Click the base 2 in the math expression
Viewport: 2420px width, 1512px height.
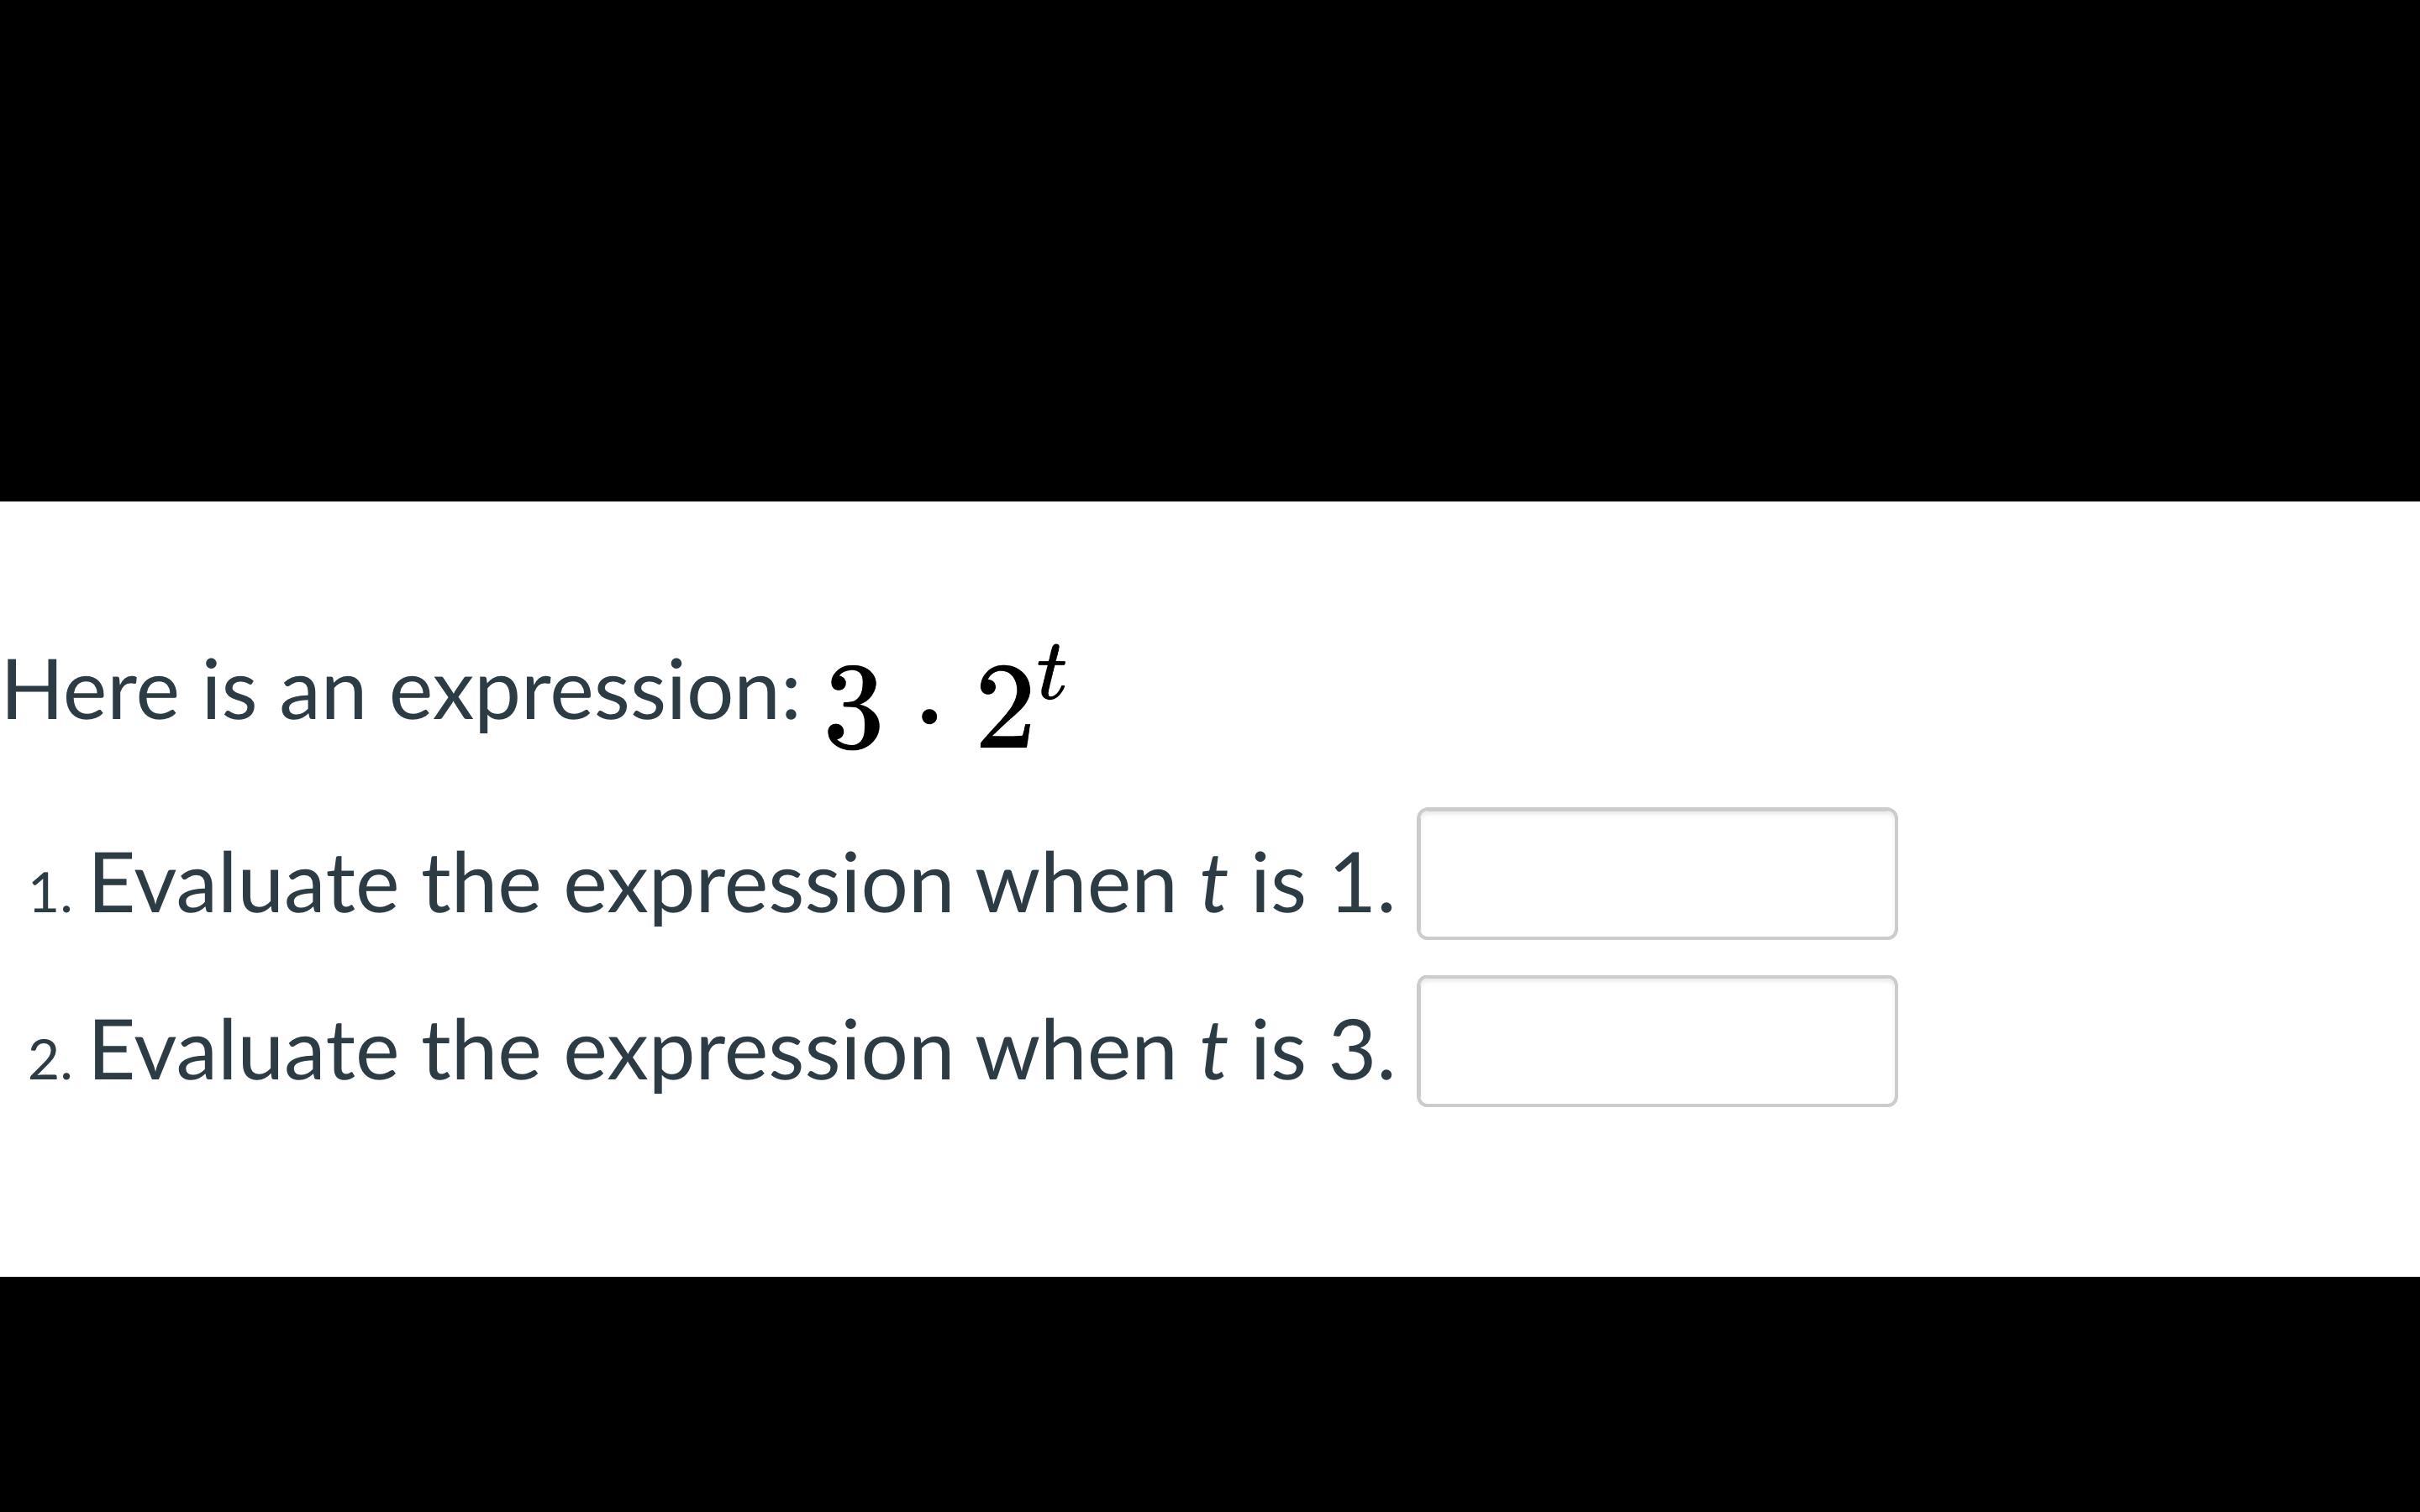[1004, 707]
